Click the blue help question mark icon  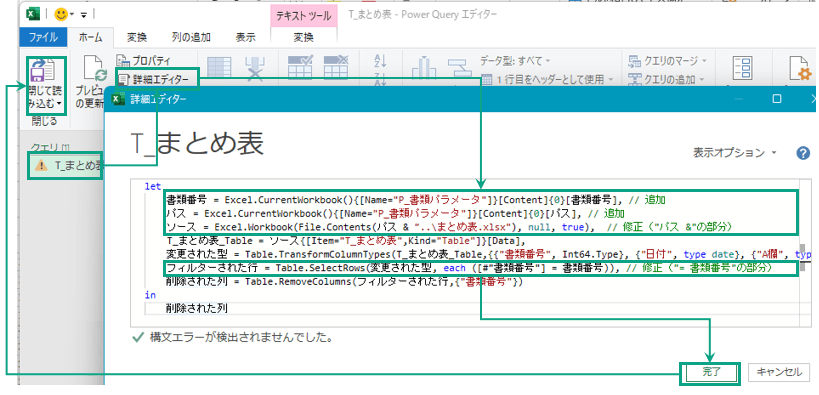point(803,153)
